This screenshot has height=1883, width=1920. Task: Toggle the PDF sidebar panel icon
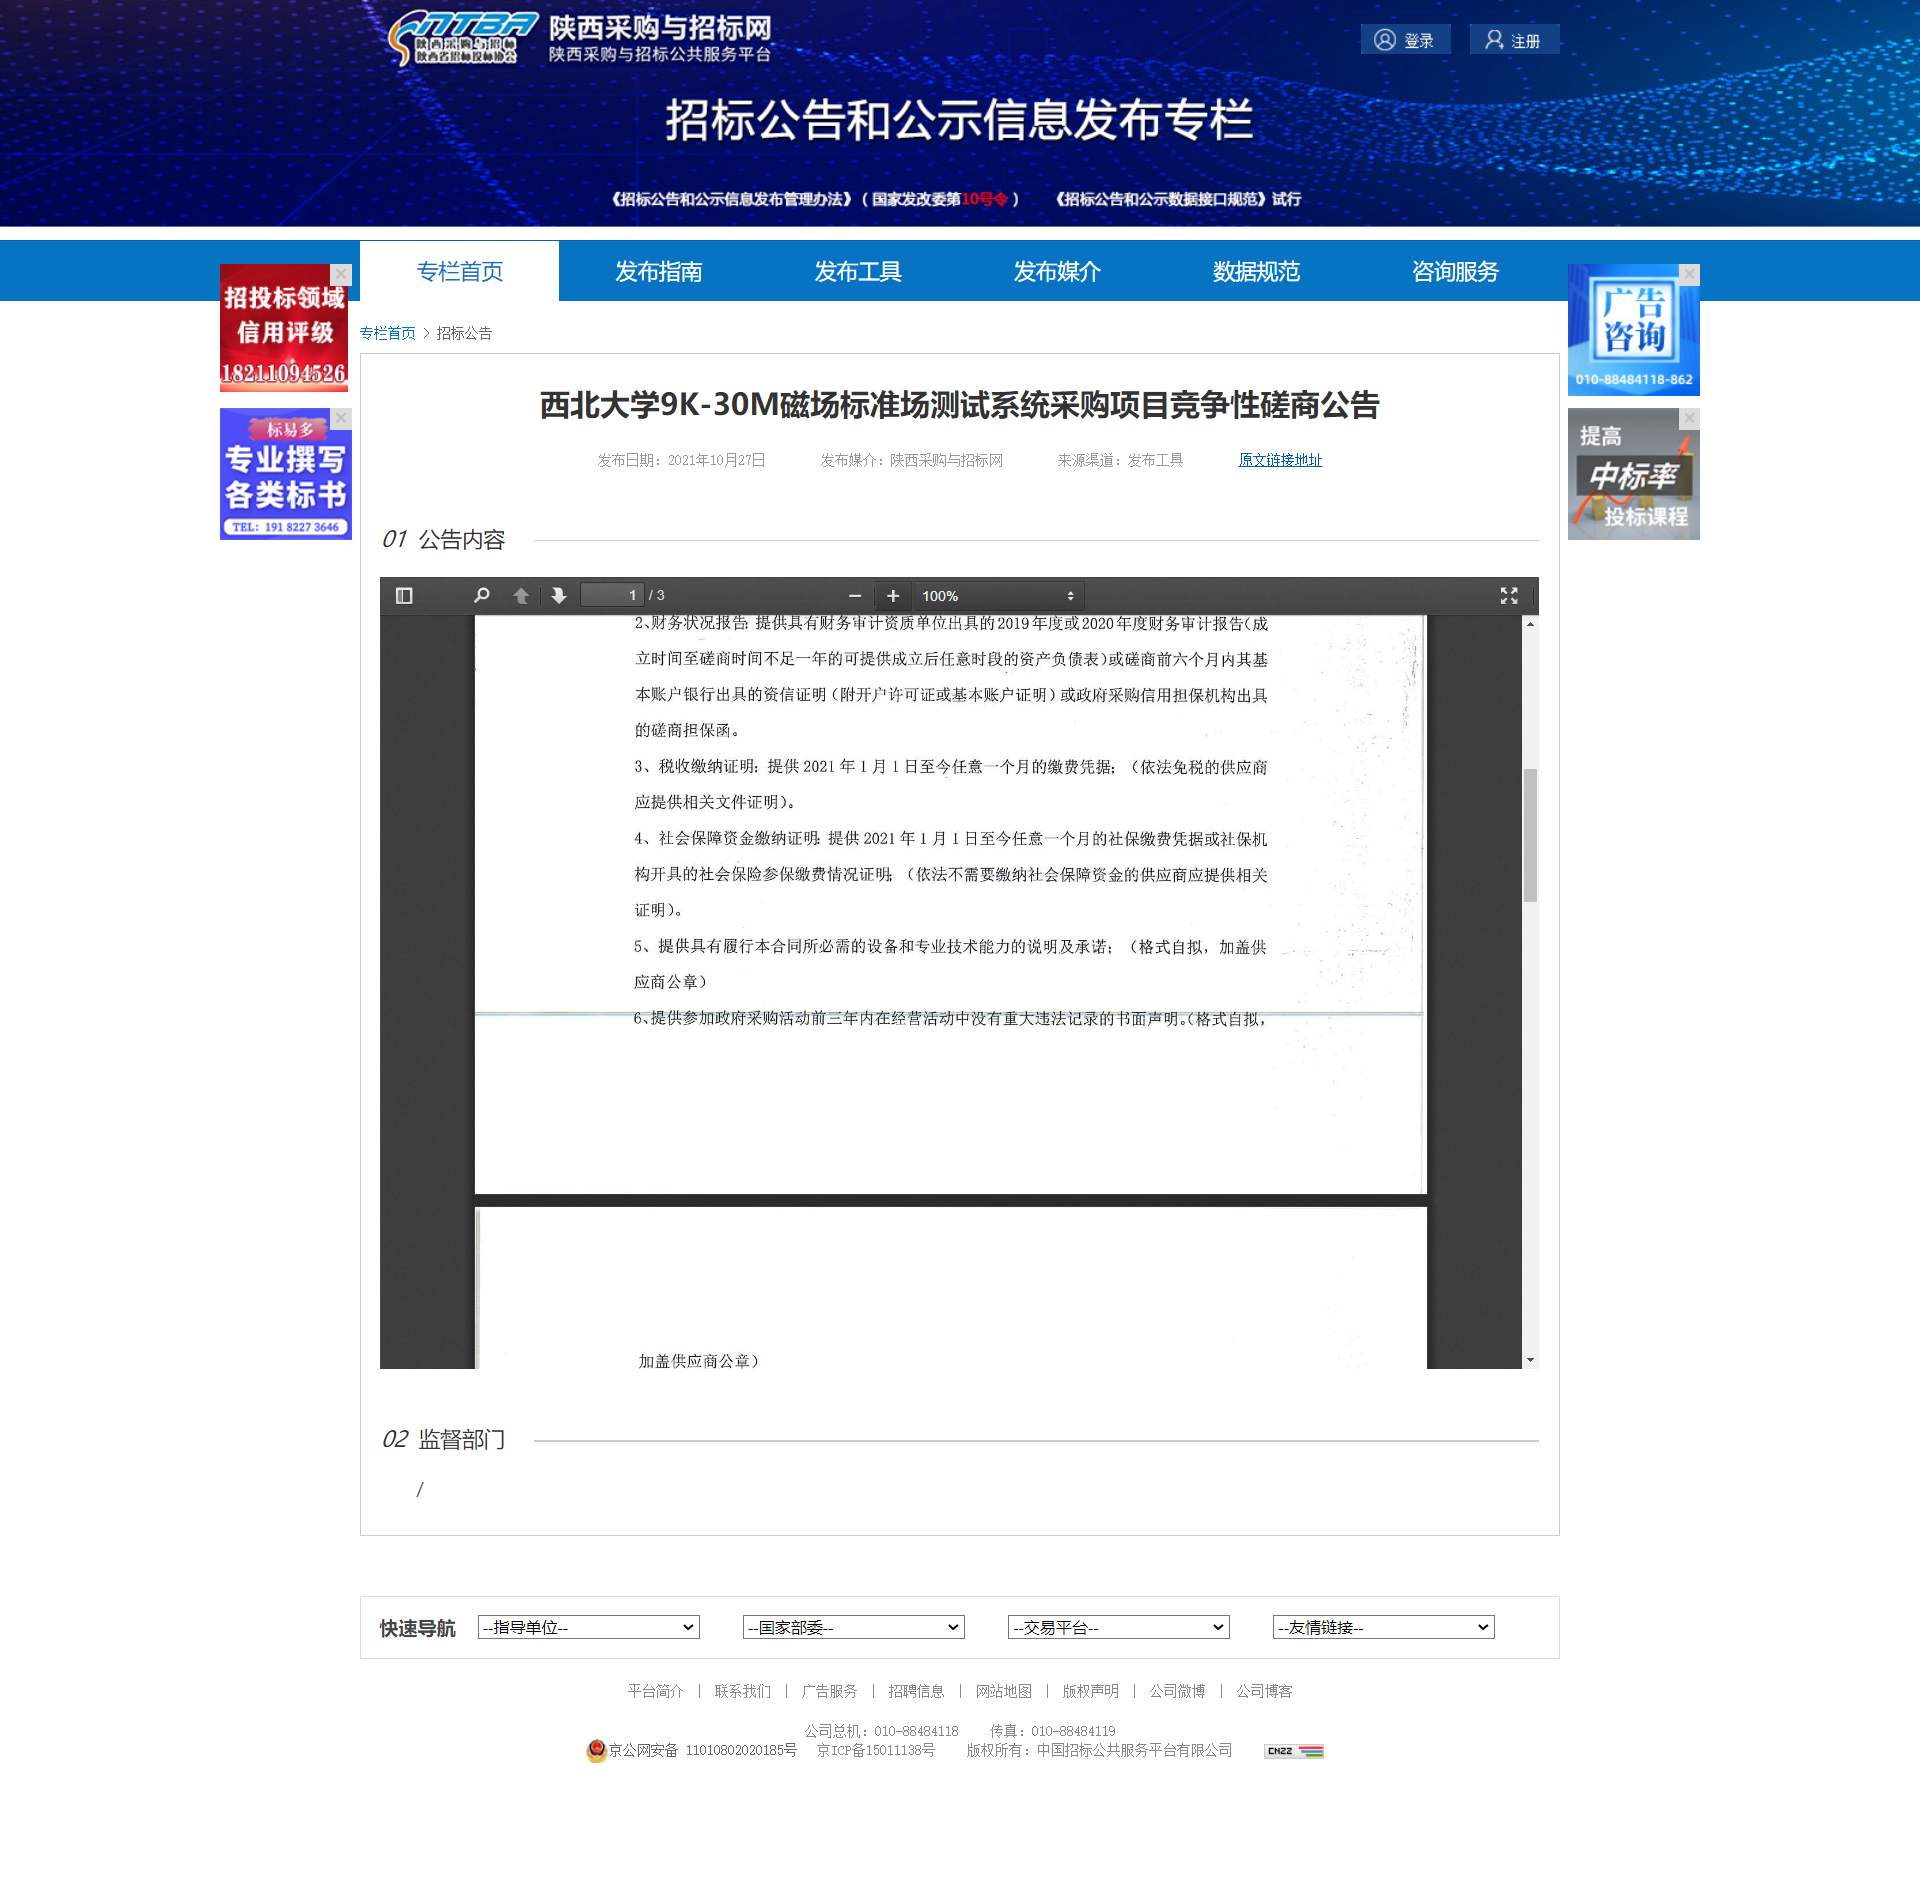tap(404, 596)
